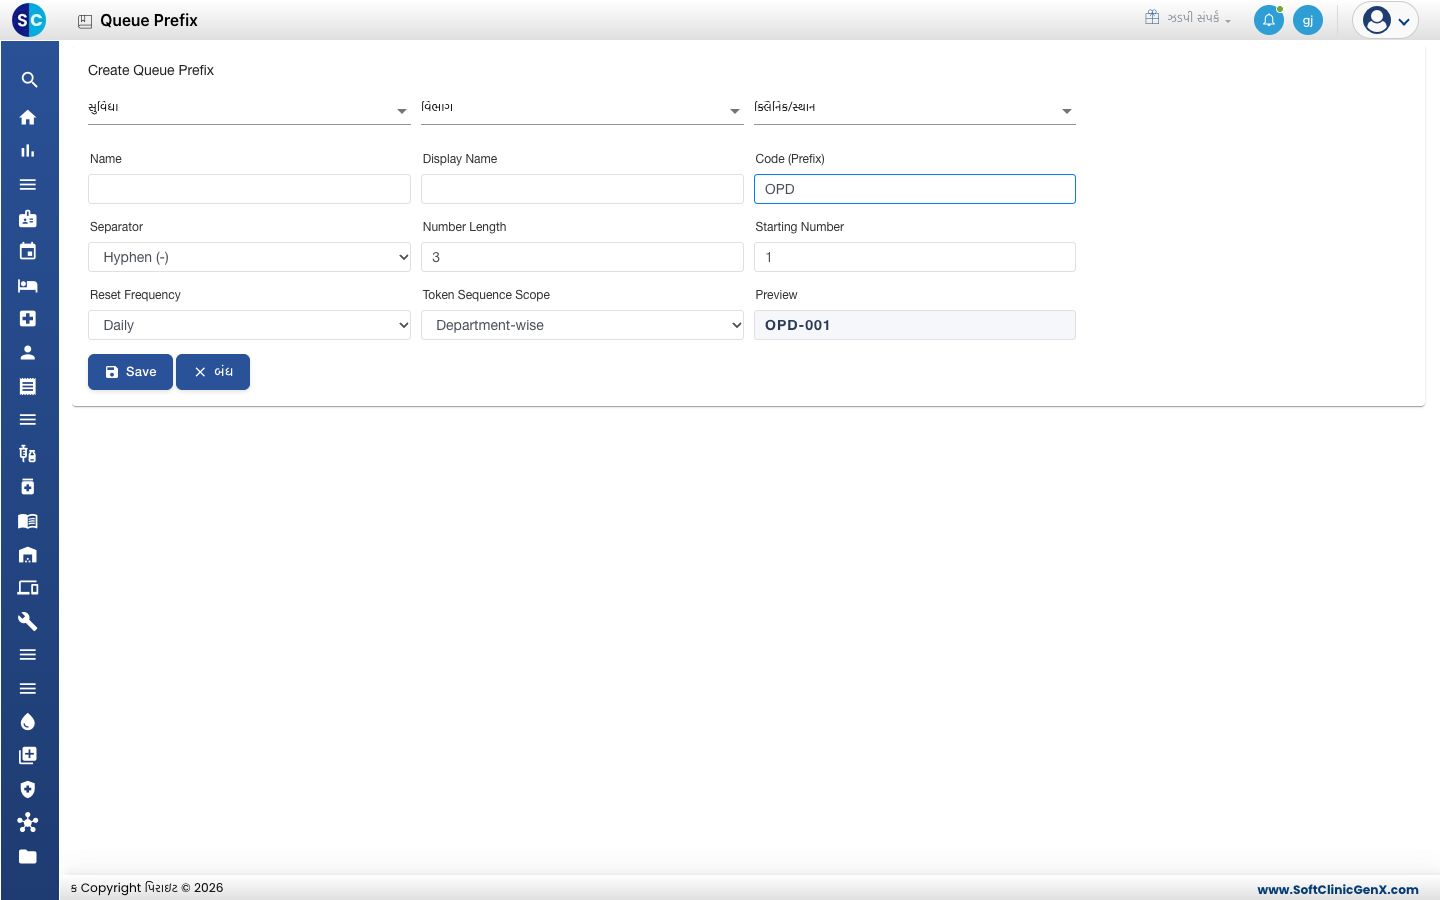1440x900 pixels.
Task: Click the notification bell icon
Action: tap(1269, 20)
